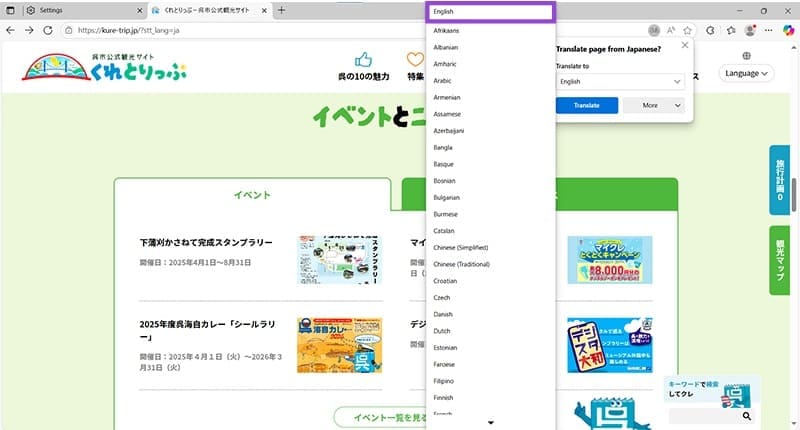
Task: Switch to the Settings browser tab
Action: point(70,10)
